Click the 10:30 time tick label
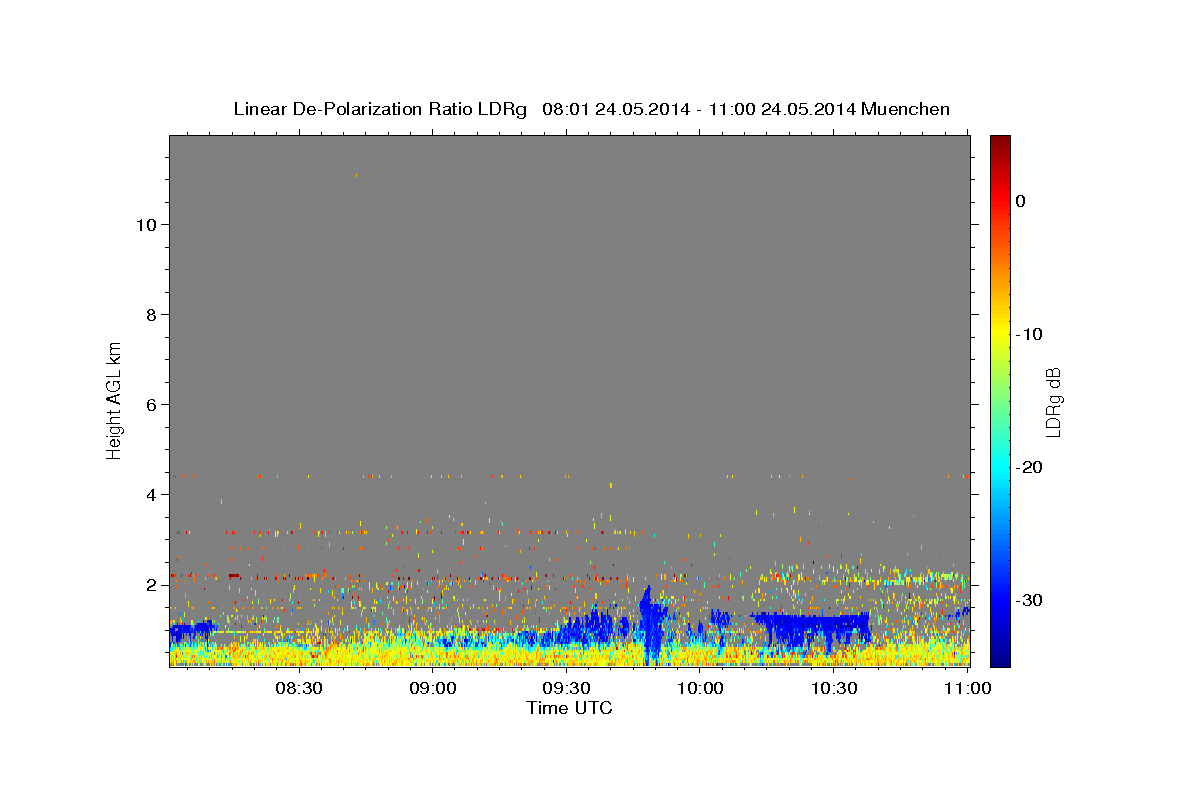1200x800 pixels. (x=834, y=688)
